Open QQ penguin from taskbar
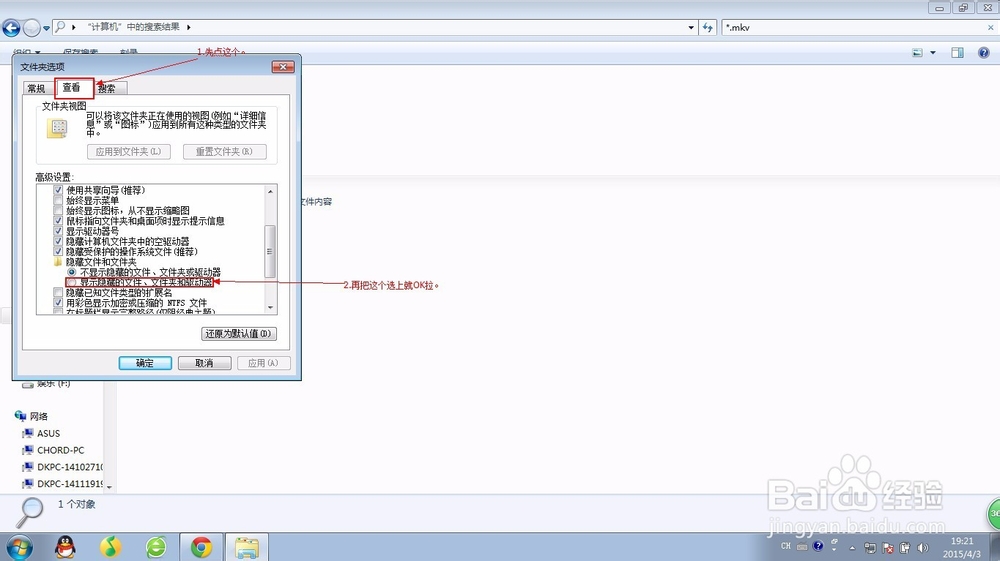 coord(65,547)
